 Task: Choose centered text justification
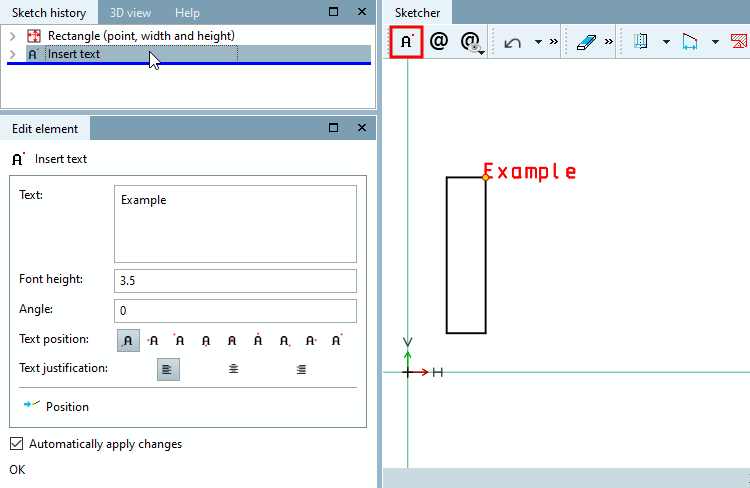point(233,369)
